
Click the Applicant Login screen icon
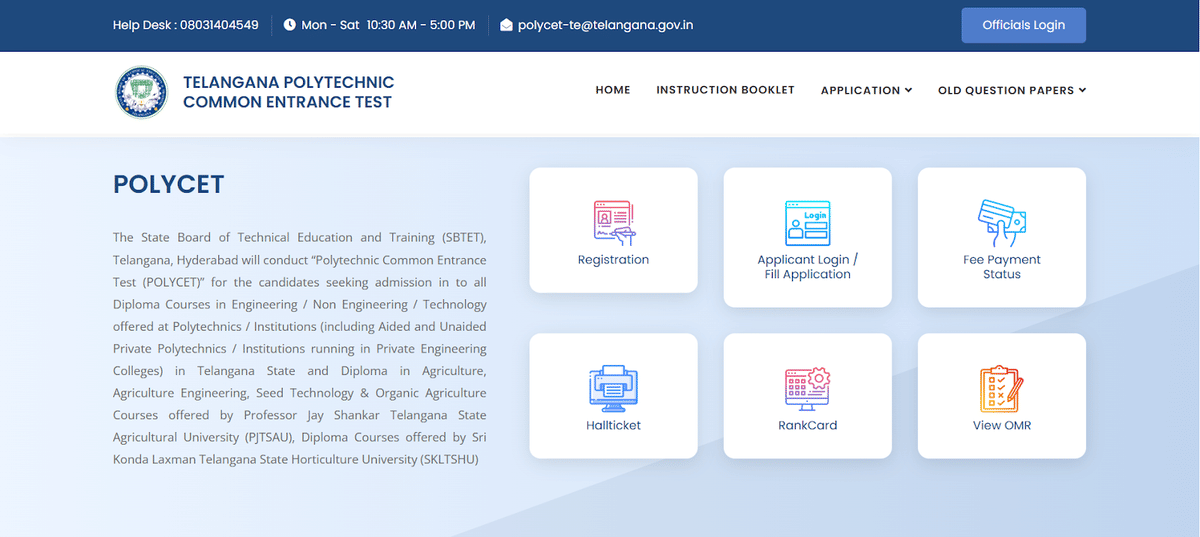click(807, 223)
